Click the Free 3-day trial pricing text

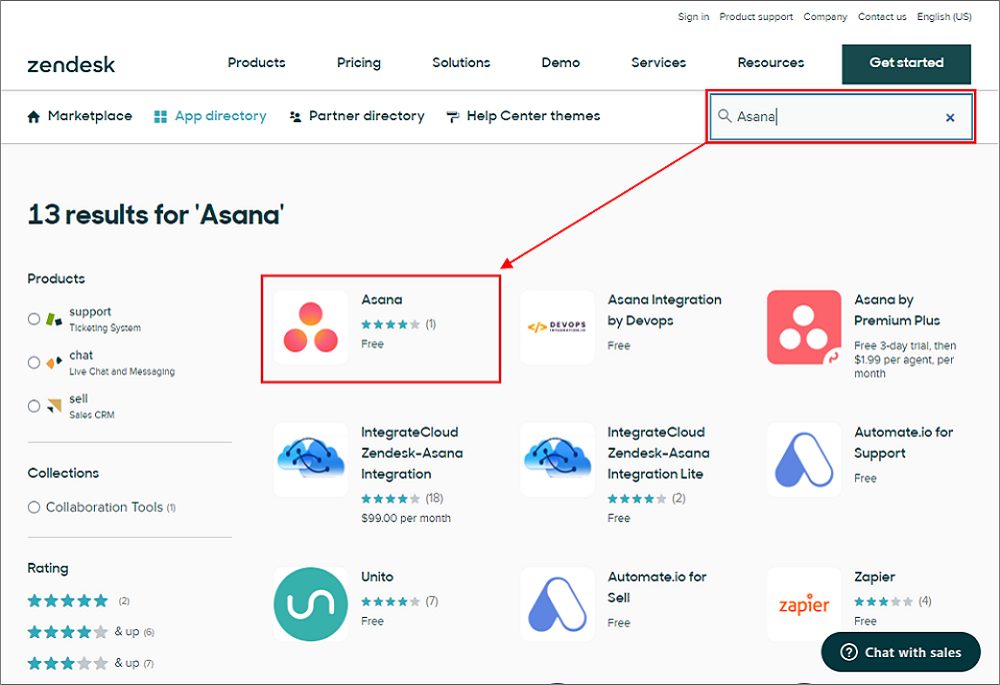click(x=905, y=360)
